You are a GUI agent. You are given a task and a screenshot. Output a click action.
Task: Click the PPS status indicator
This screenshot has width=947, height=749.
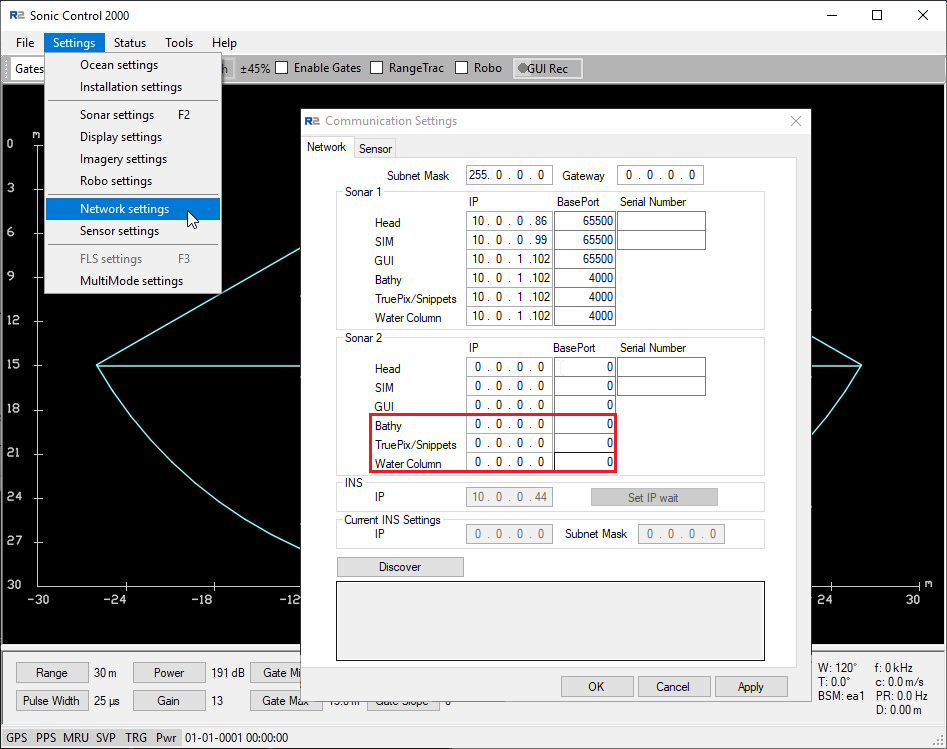[x=46, y=738]
